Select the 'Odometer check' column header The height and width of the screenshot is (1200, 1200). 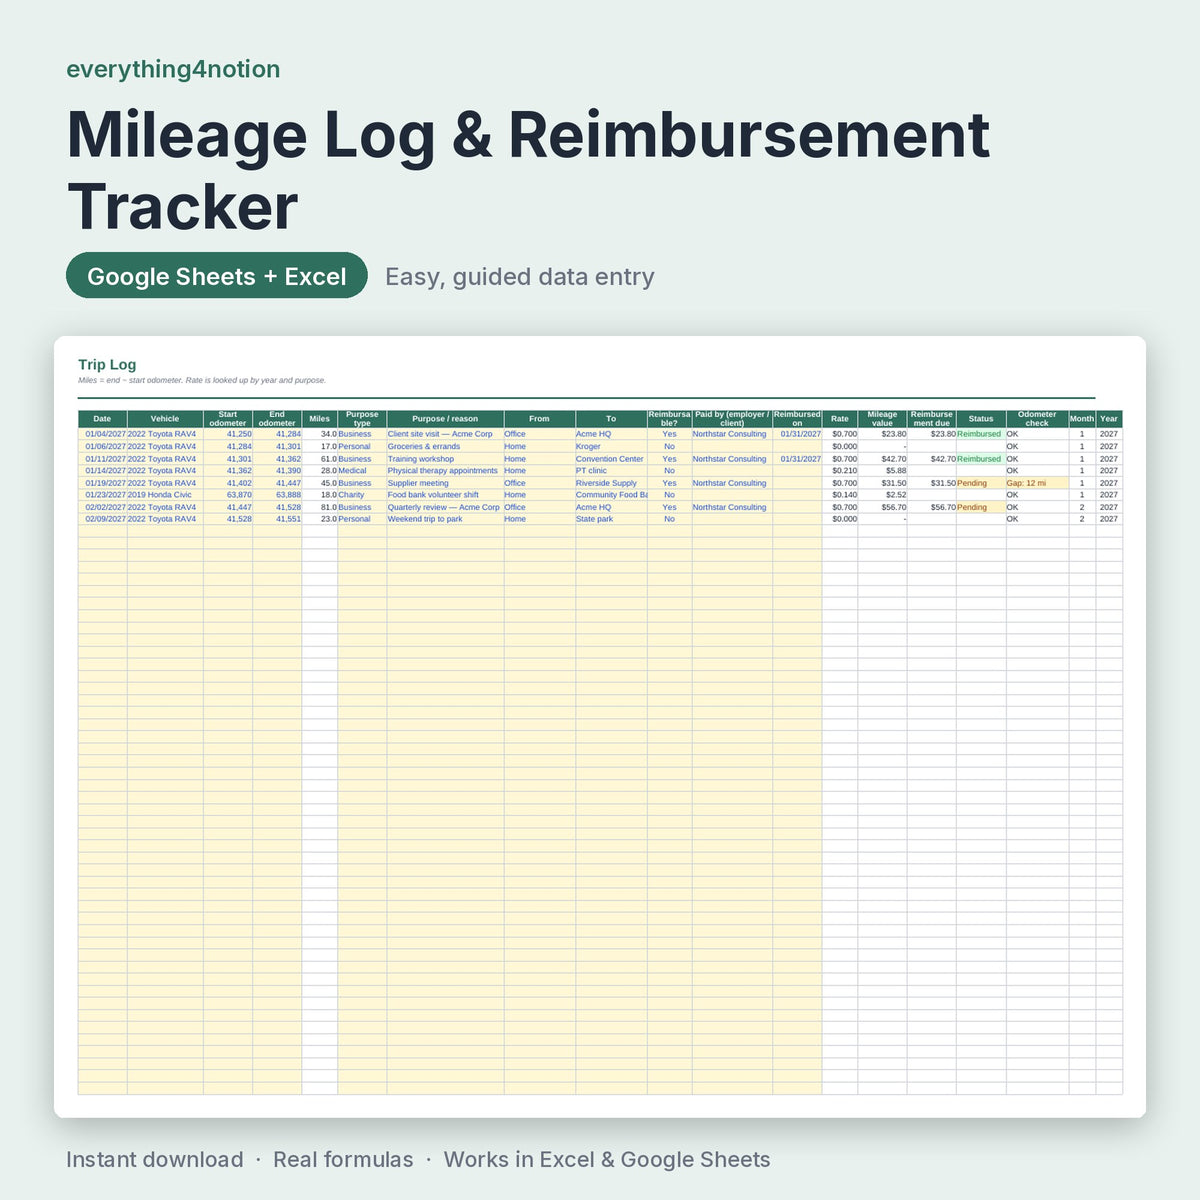[1037, 419]
